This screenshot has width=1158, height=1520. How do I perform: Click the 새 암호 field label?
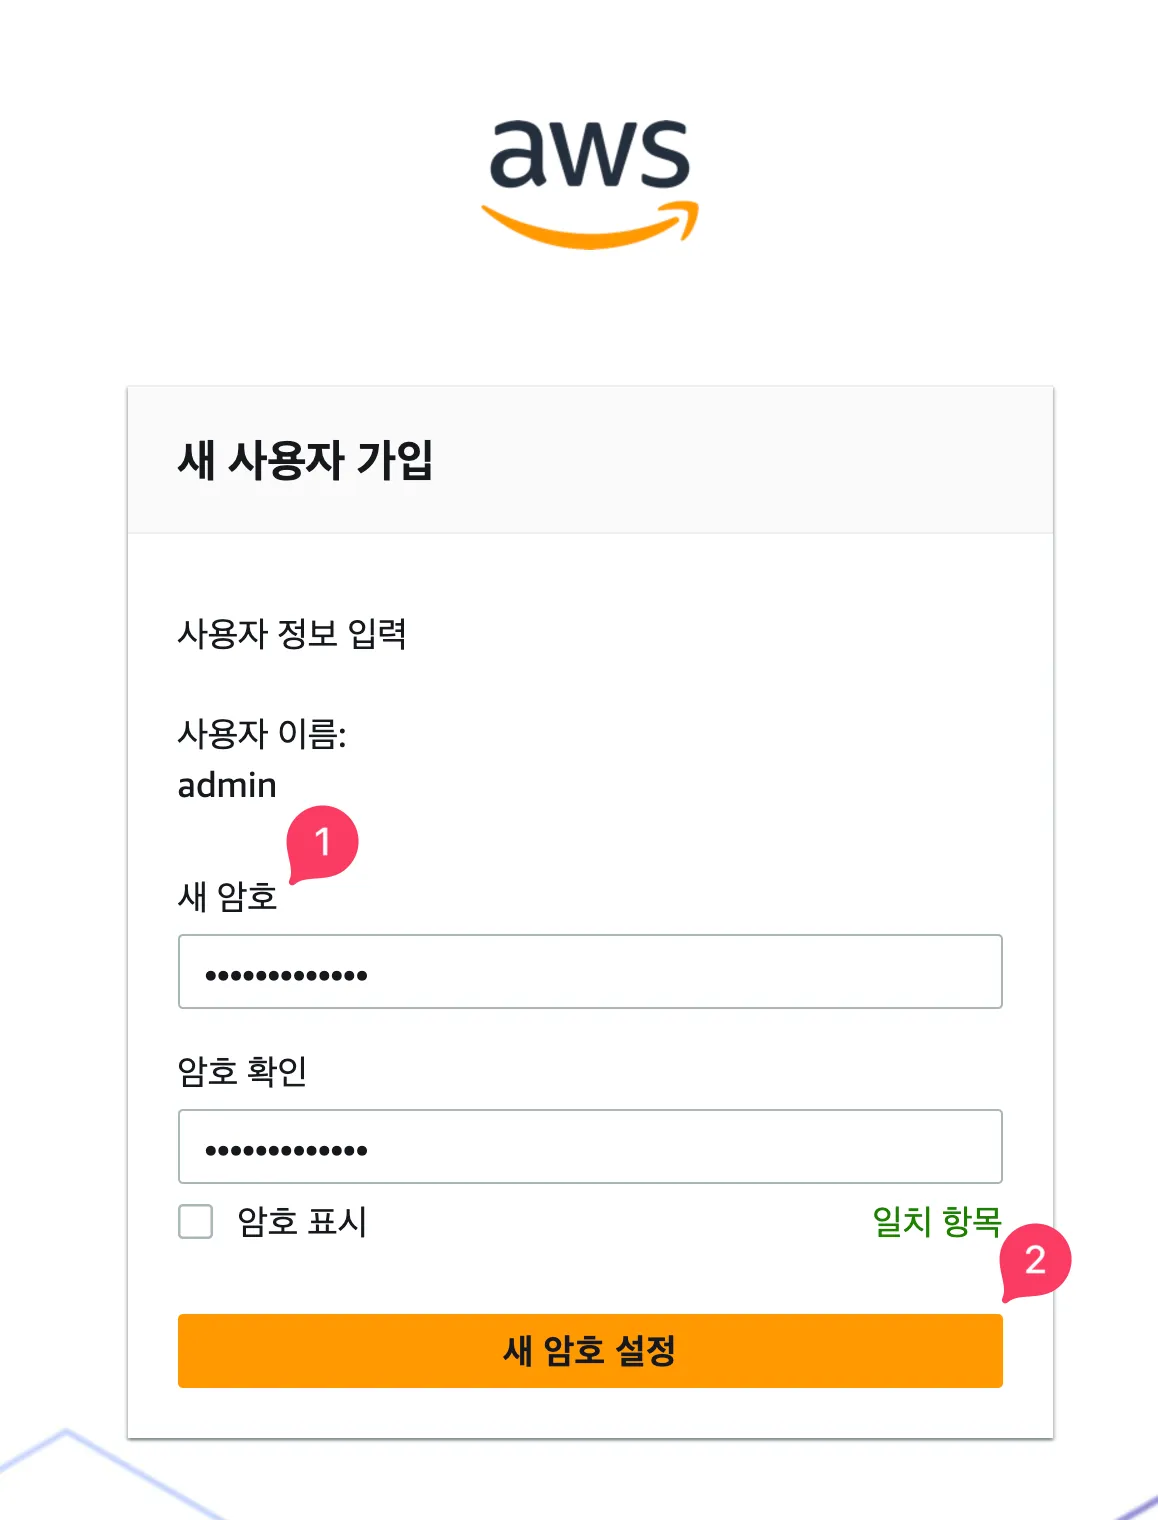tap(227, 896)
